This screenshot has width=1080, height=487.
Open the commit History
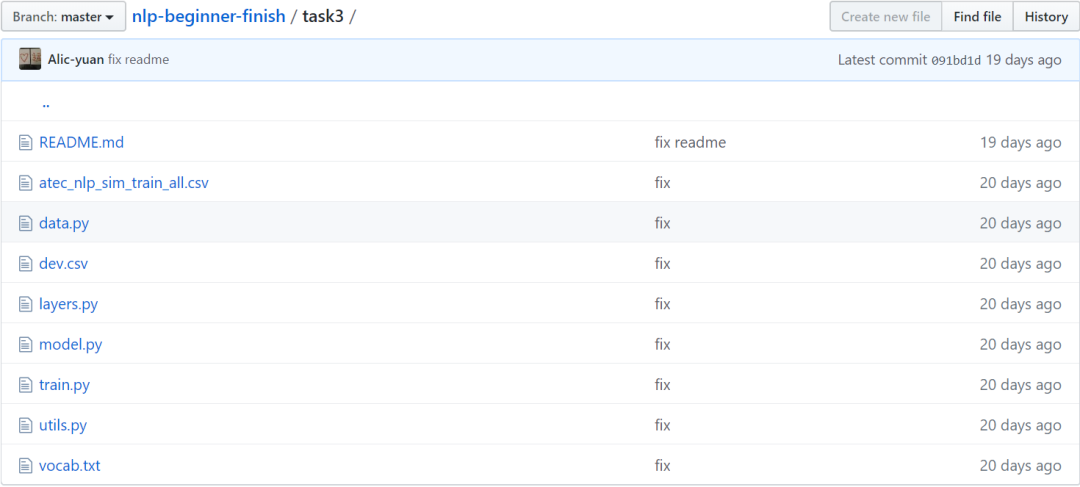click(x=1046, y=17)
